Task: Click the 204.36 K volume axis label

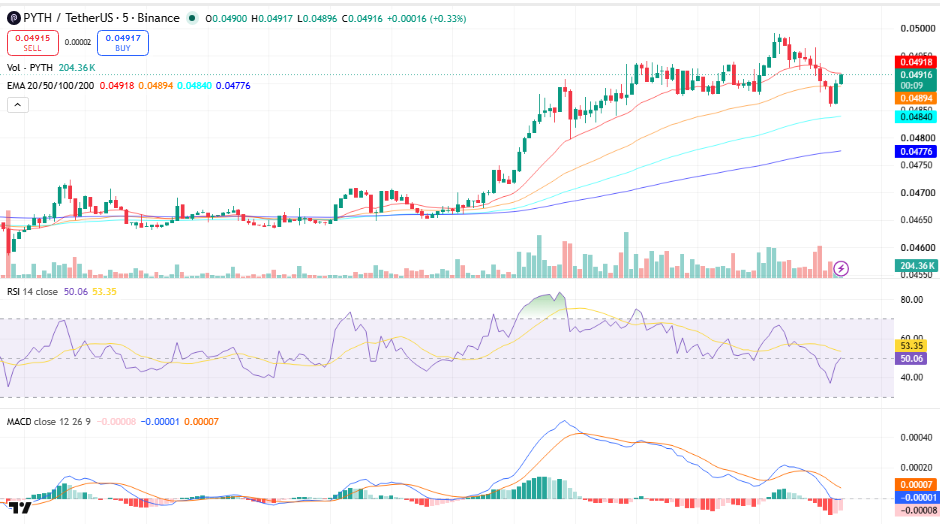Action: tap(915, 265)
